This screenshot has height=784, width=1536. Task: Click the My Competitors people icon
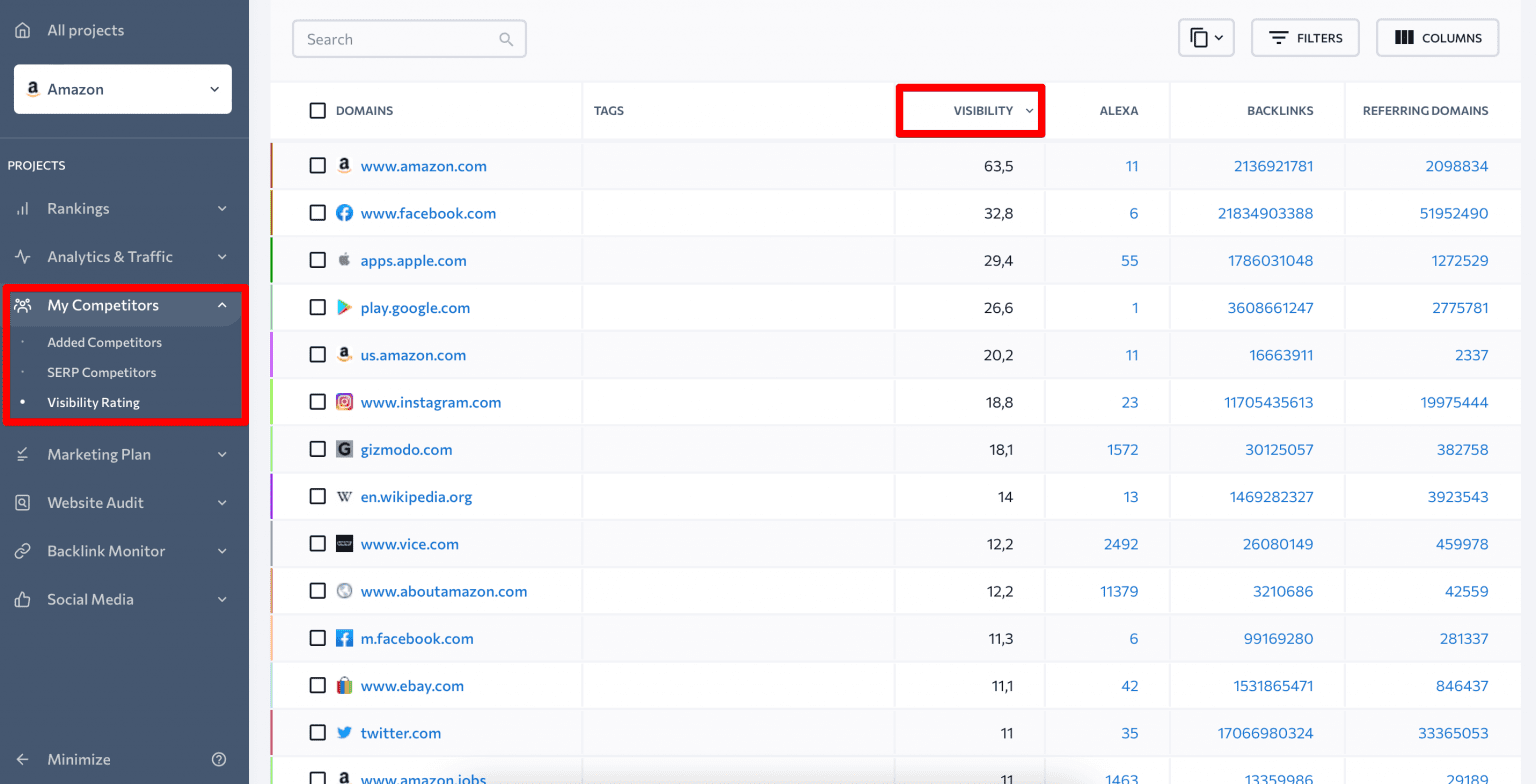coord(22,305)
